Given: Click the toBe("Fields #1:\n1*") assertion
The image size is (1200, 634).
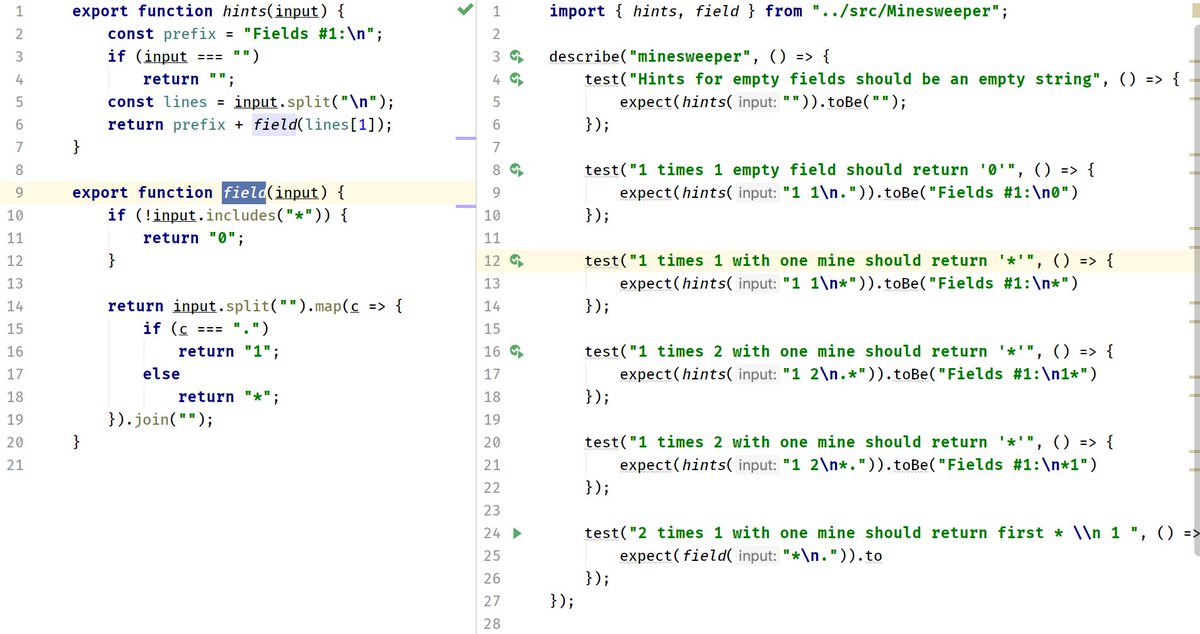Looking at the screenshot, I should point(997,374).
